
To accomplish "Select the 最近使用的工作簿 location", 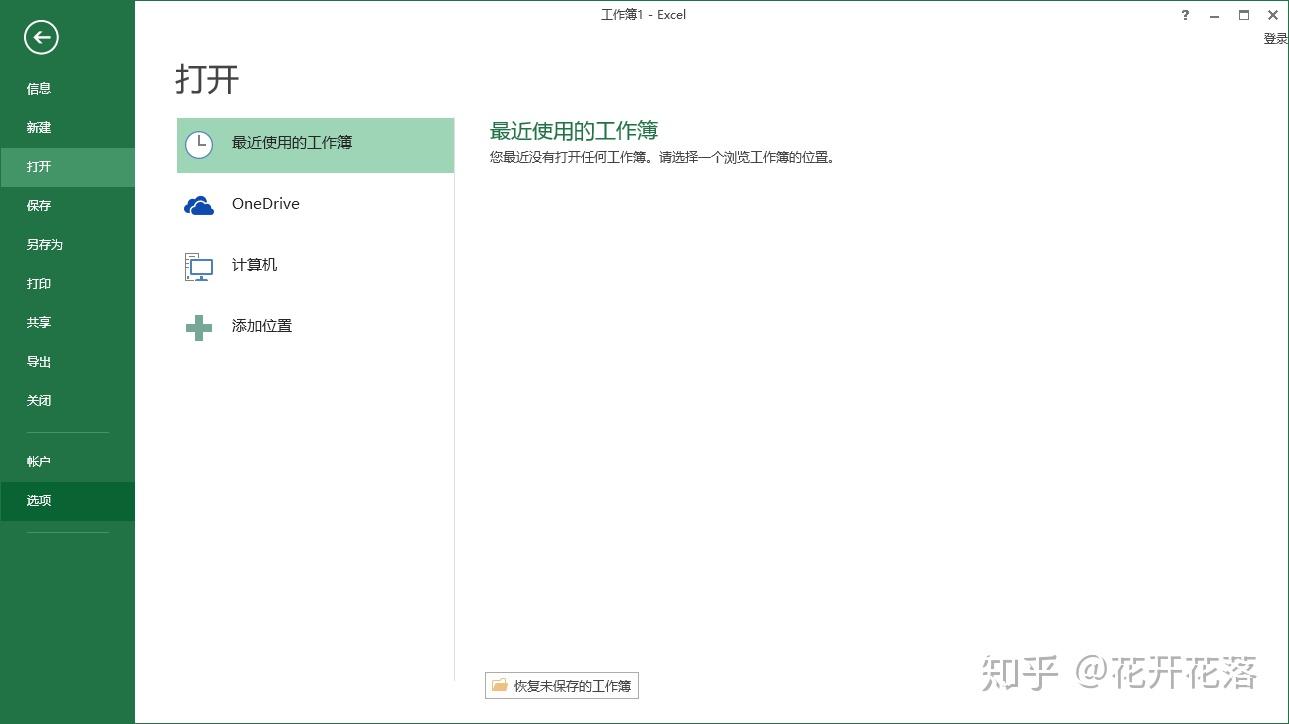I will coord(315,145).
